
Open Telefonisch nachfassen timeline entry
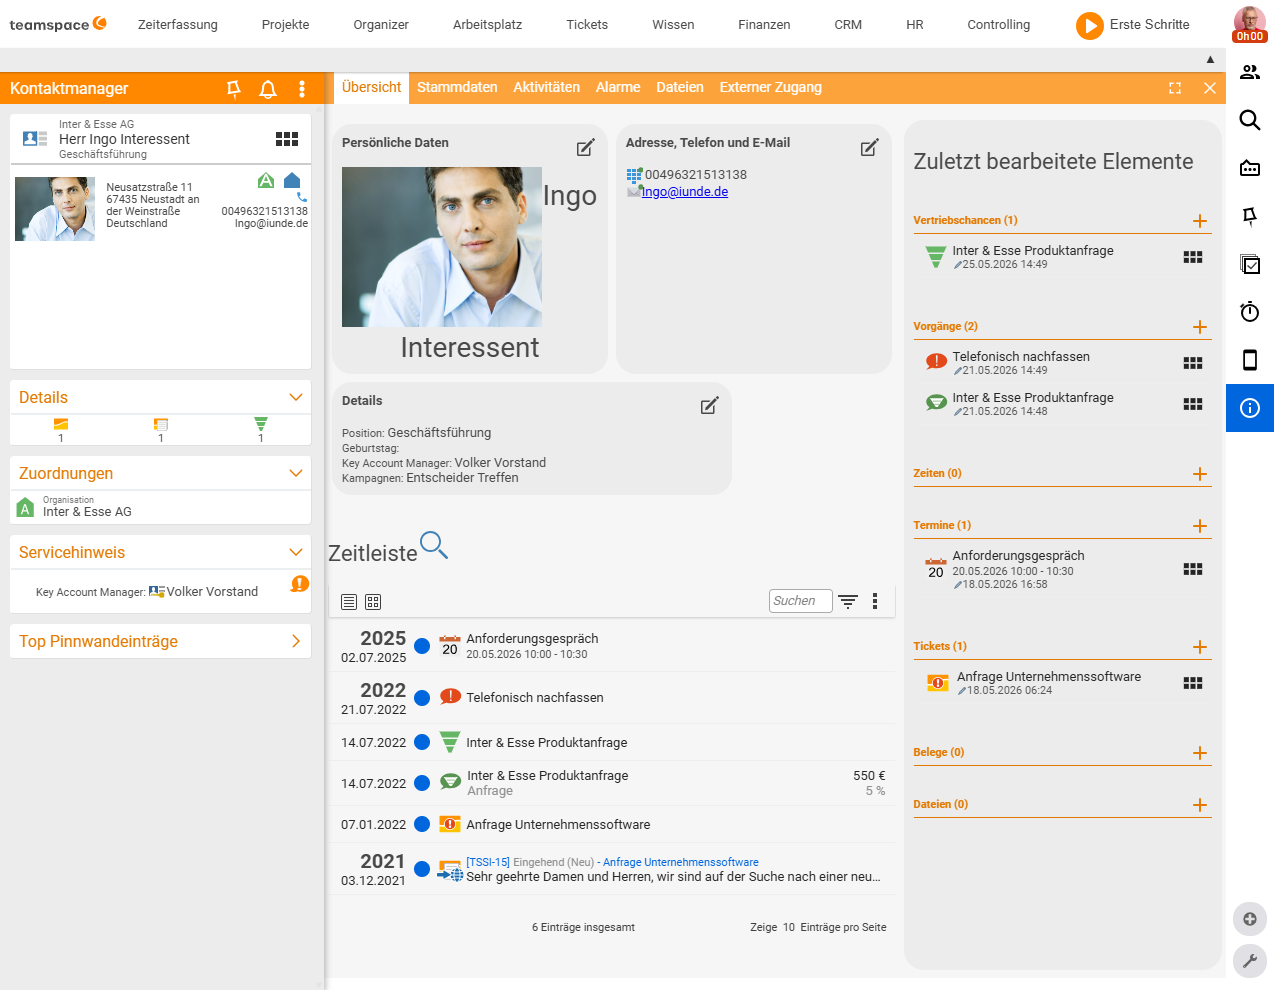[x=535, y=698]
